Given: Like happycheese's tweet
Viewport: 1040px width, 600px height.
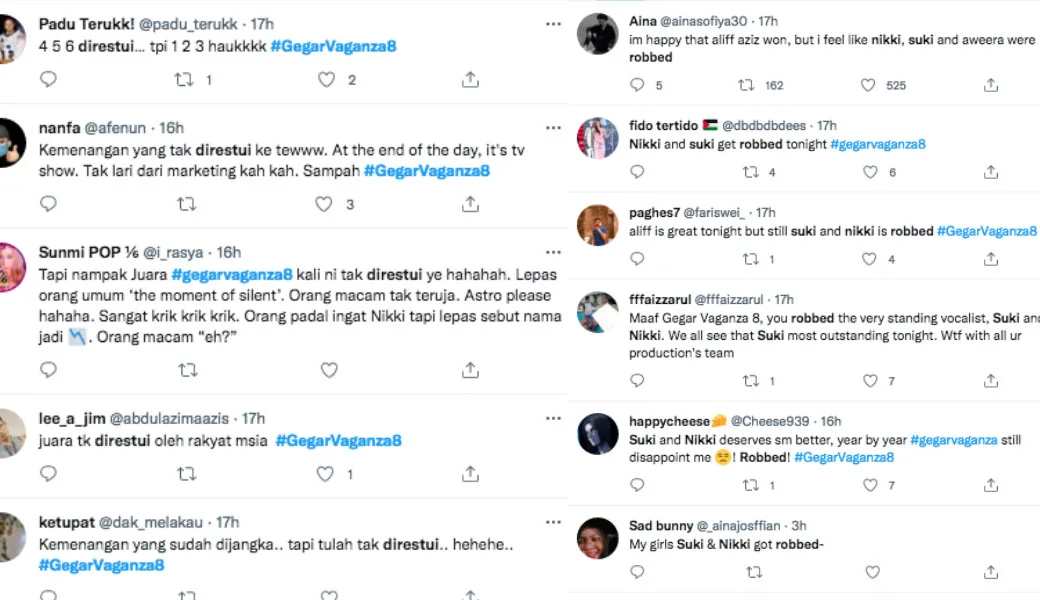Looking at the screenshot, I should [x=870, y=485].
